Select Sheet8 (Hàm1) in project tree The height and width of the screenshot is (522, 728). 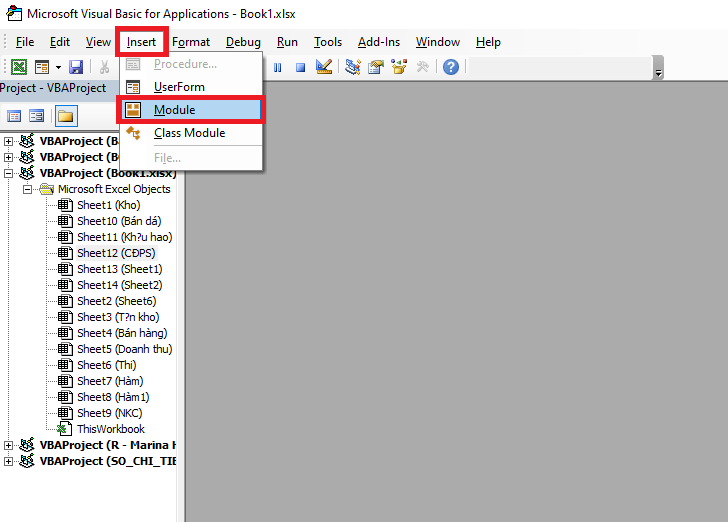pos(113,398)
